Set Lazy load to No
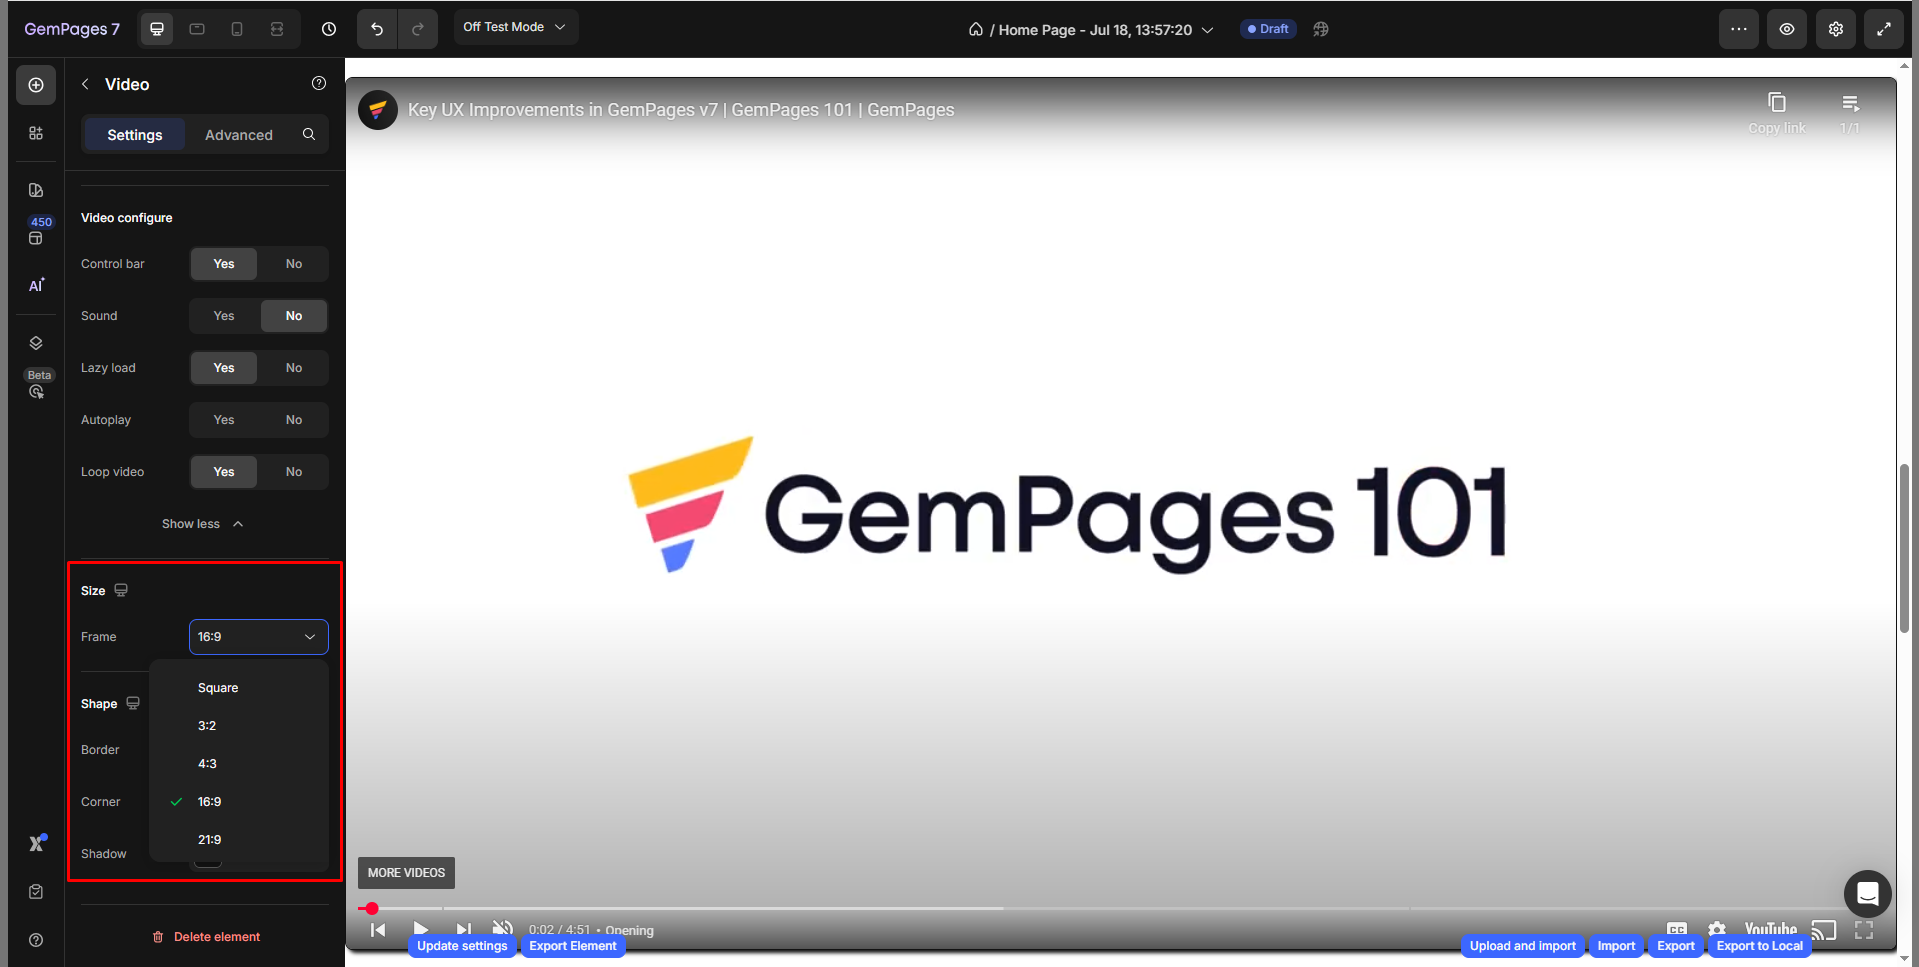The width and height of the screenshot is (1919, 967). (x=293, y=368)
